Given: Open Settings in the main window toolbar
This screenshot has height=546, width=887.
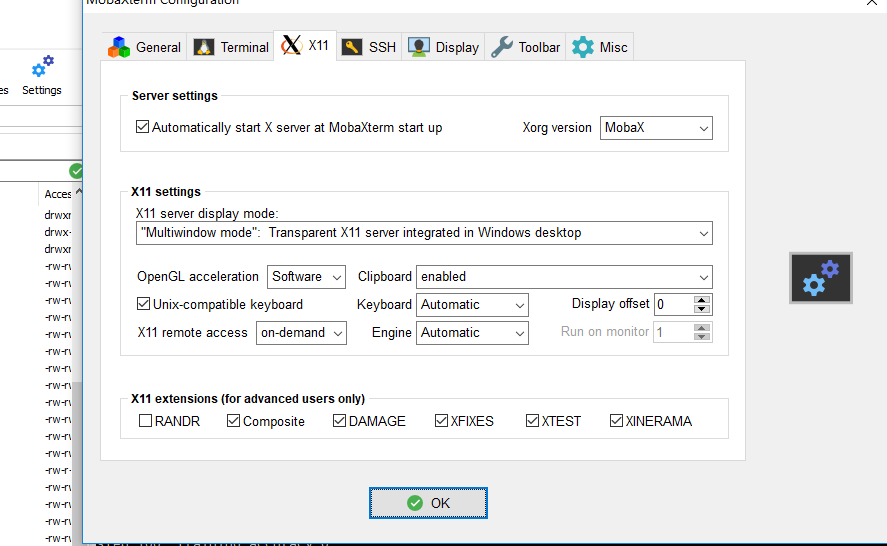Looking at the screenshot, I should tap(42, 76).
